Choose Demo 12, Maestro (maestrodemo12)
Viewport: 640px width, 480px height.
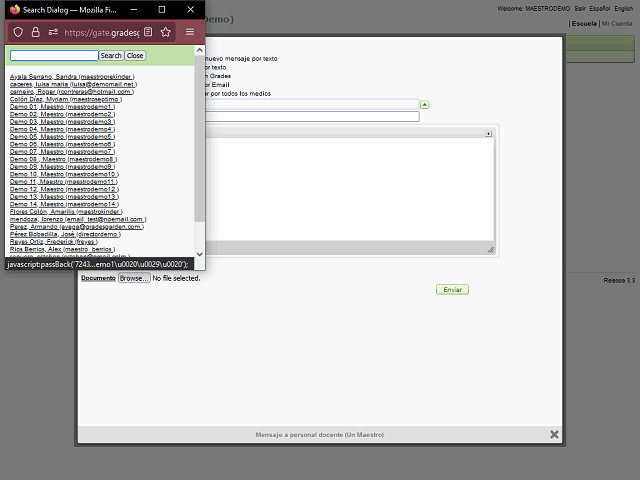[64, 189]
